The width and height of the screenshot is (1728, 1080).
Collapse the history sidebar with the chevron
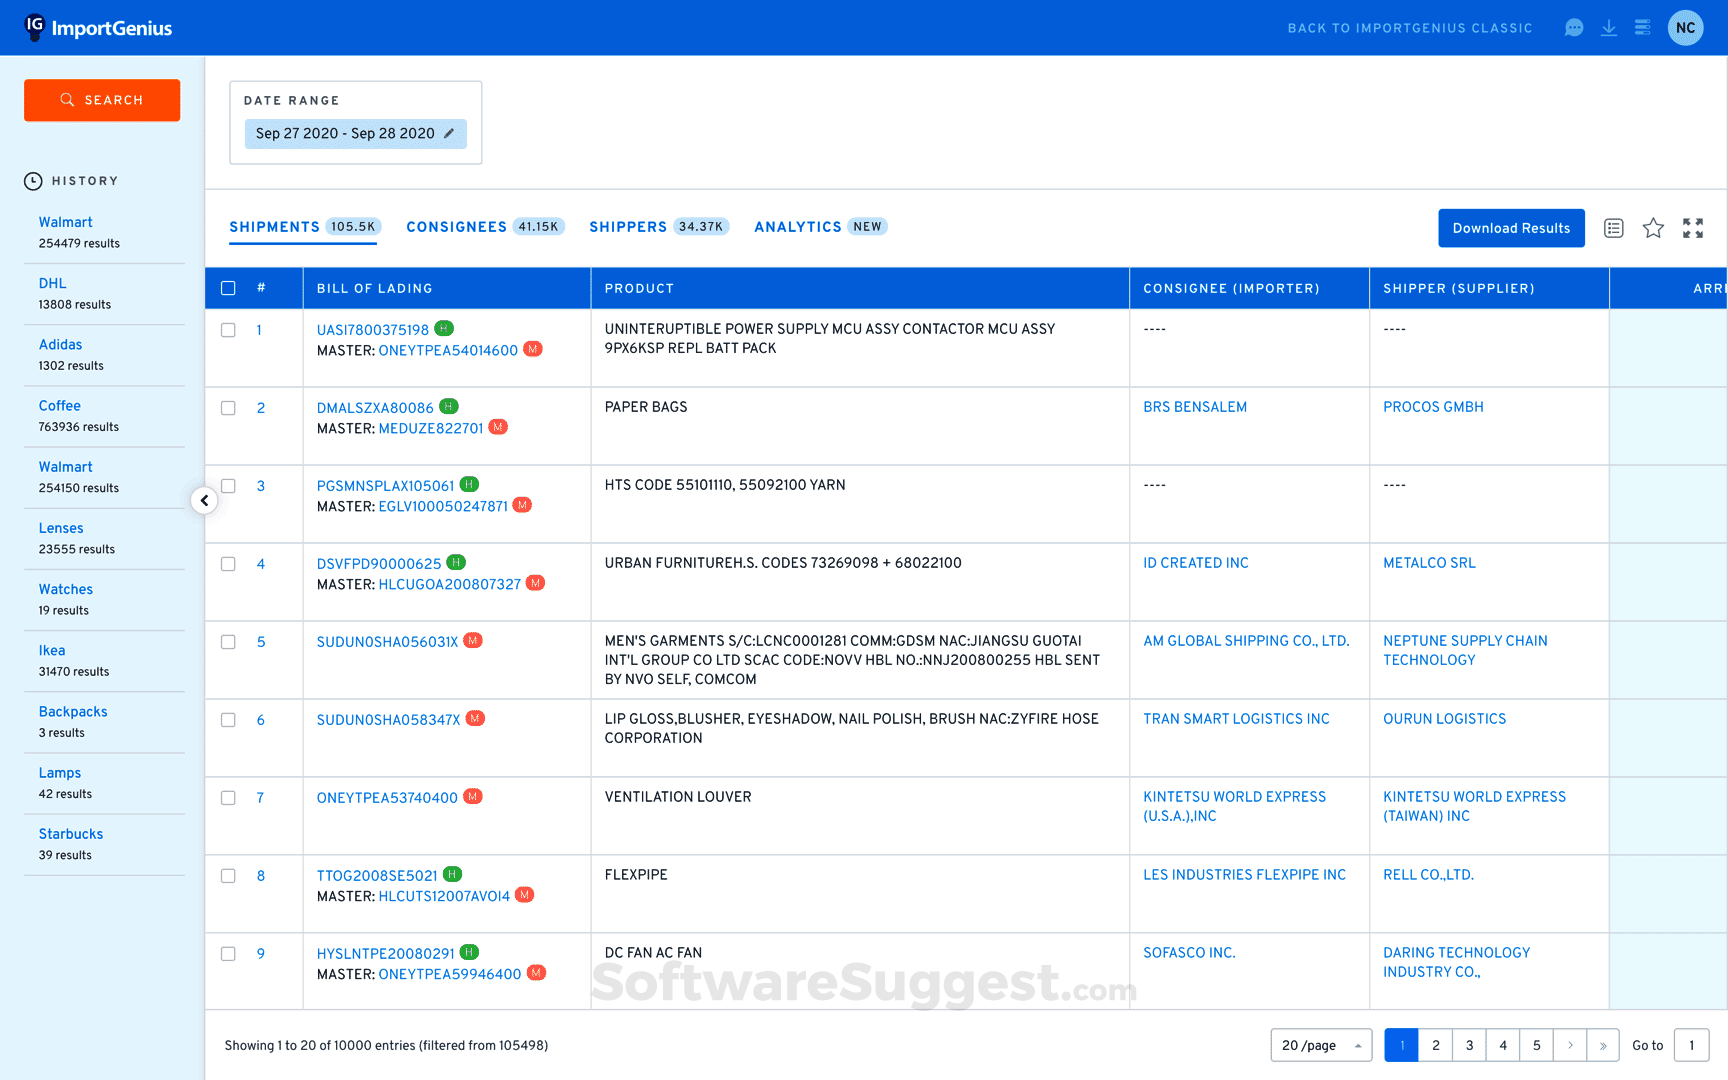[x=205, y=500]
